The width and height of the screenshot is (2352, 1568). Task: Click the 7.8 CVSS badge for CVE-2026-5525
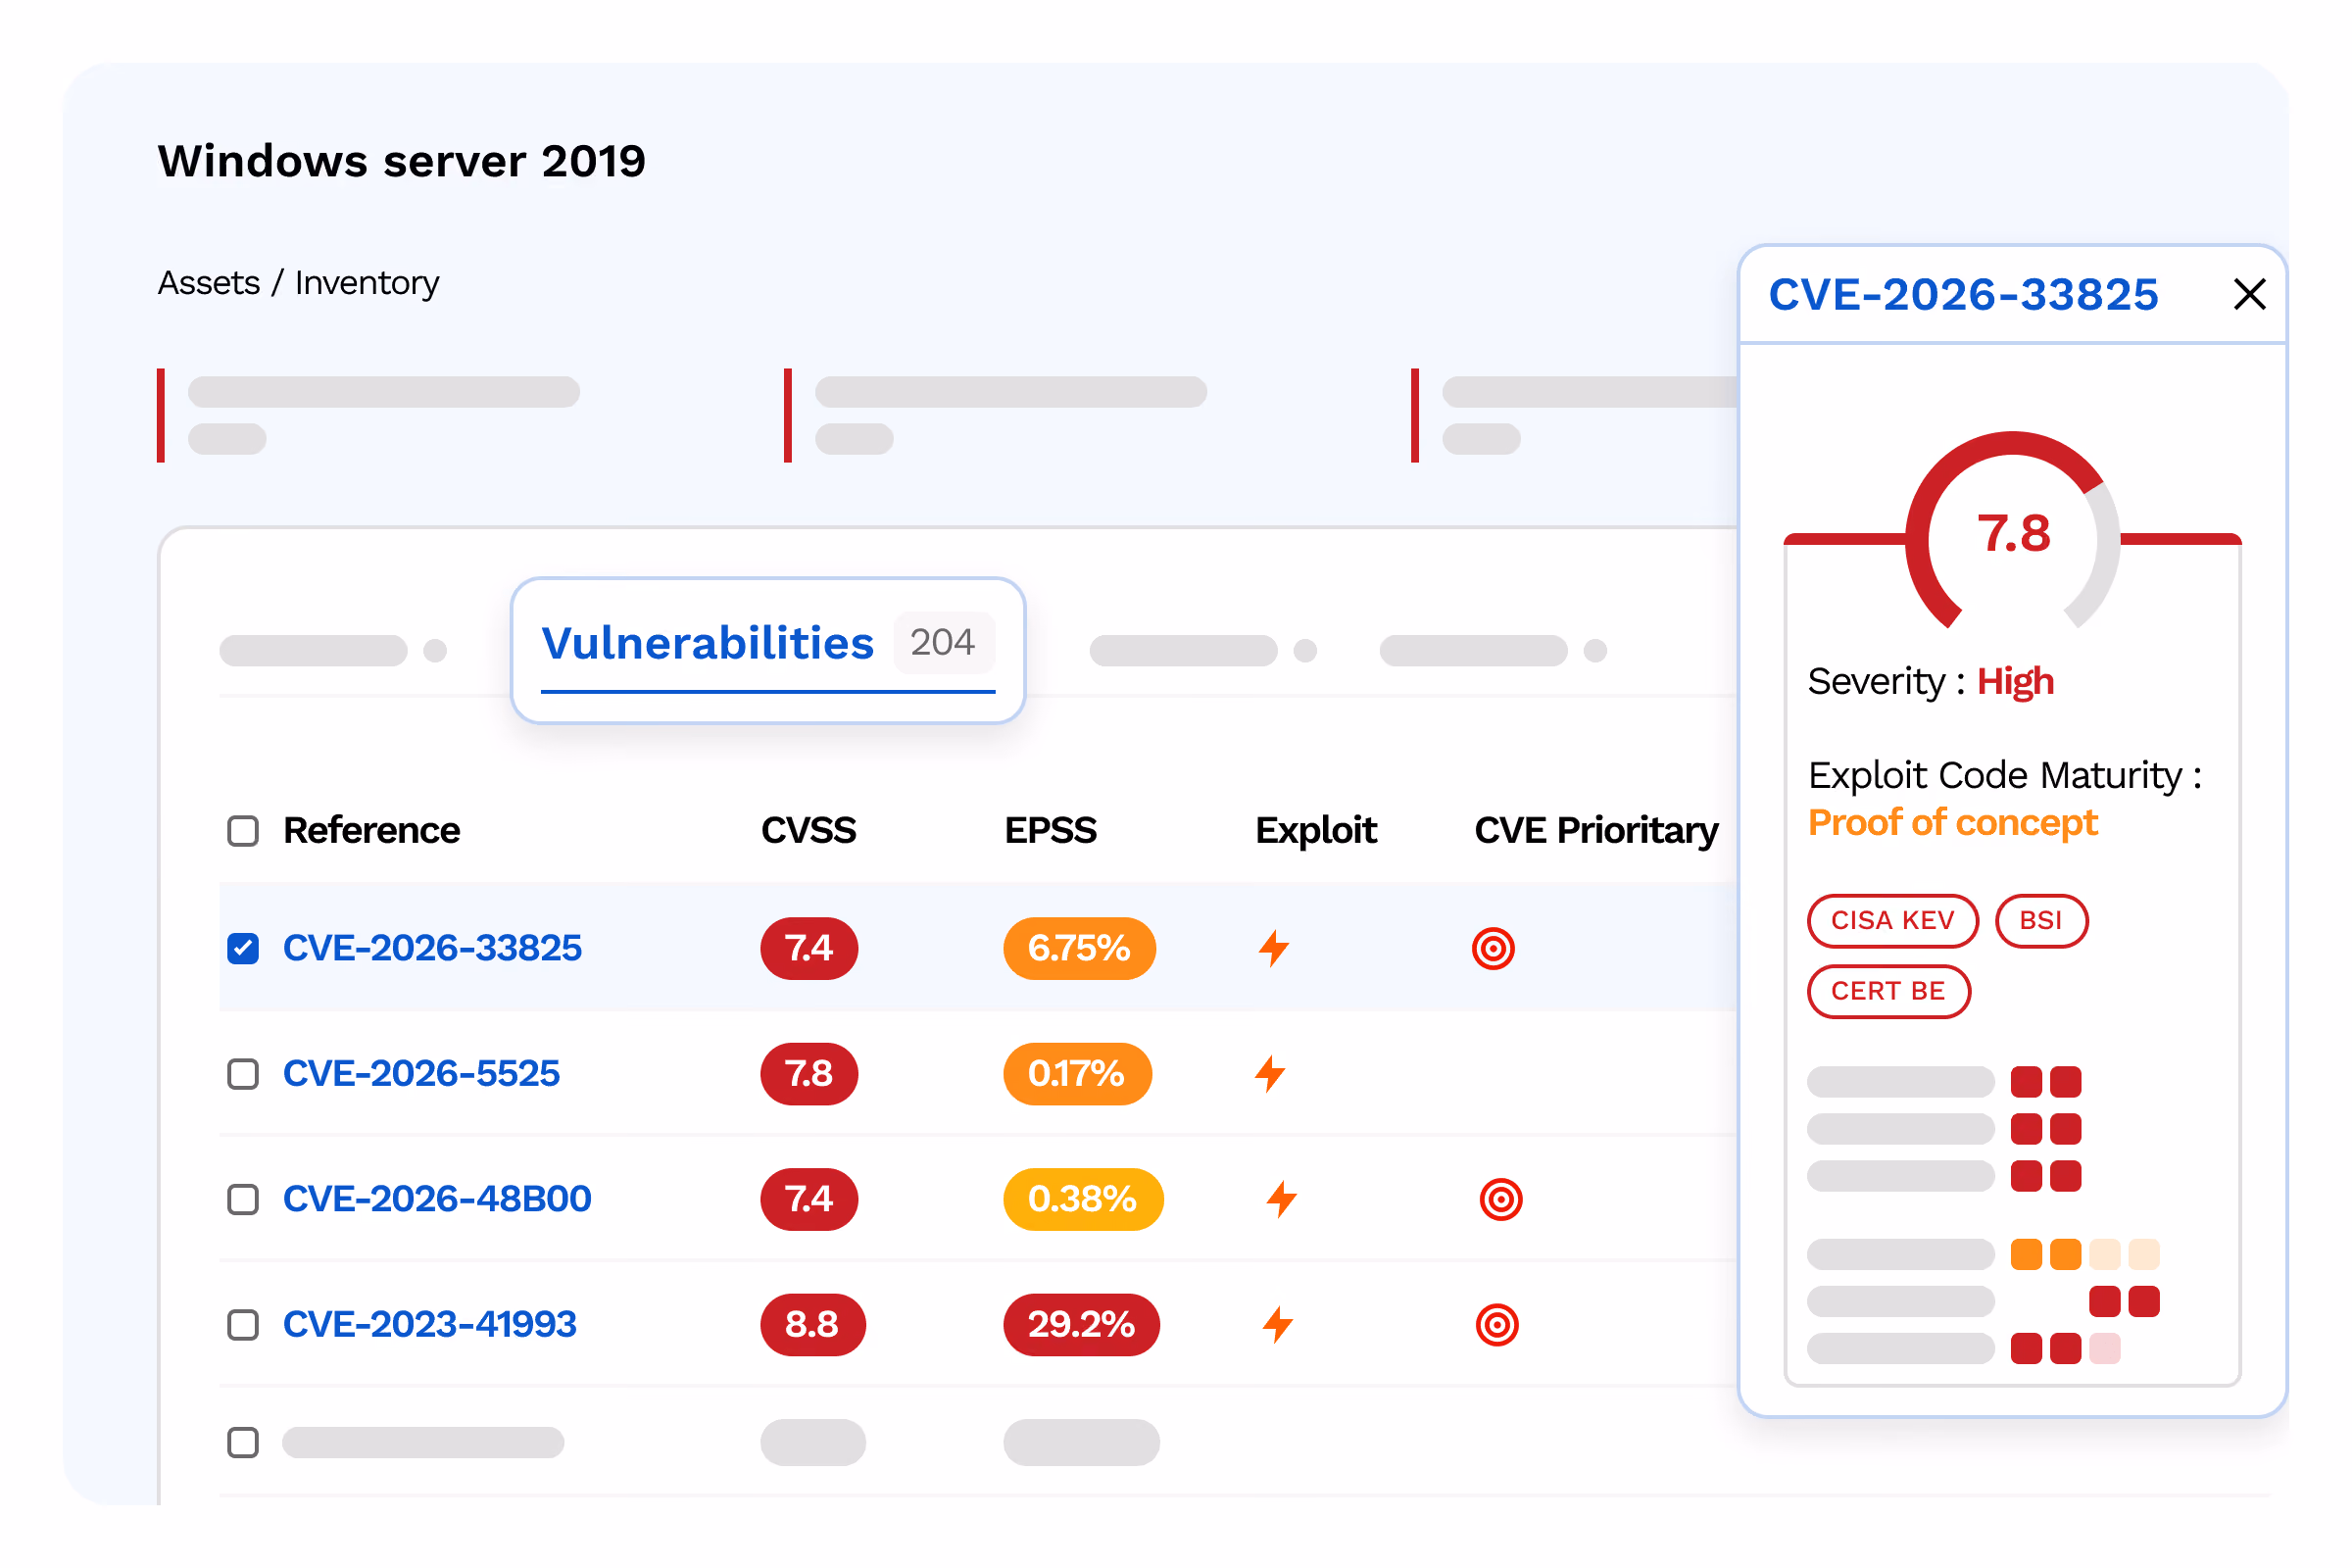[x=809, y=1074]
